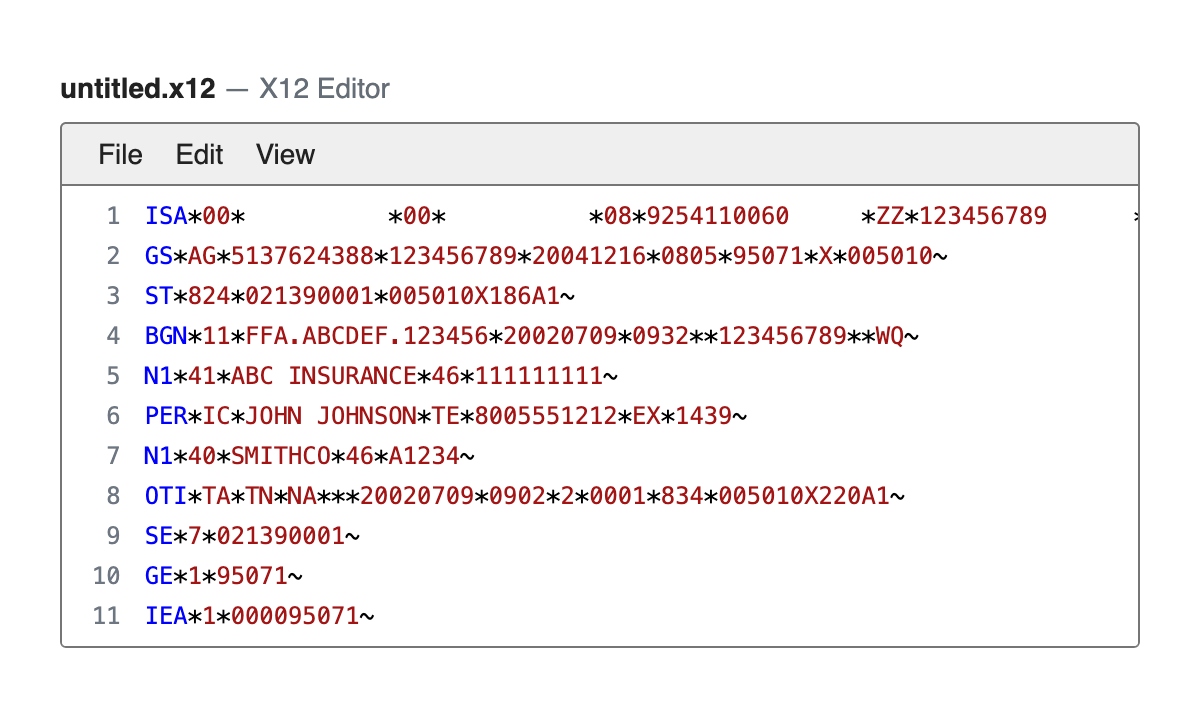Viewport: 1200px width, 716px height.
Task: Place cursor in ABC INSURANCE text
Action: 323,376
